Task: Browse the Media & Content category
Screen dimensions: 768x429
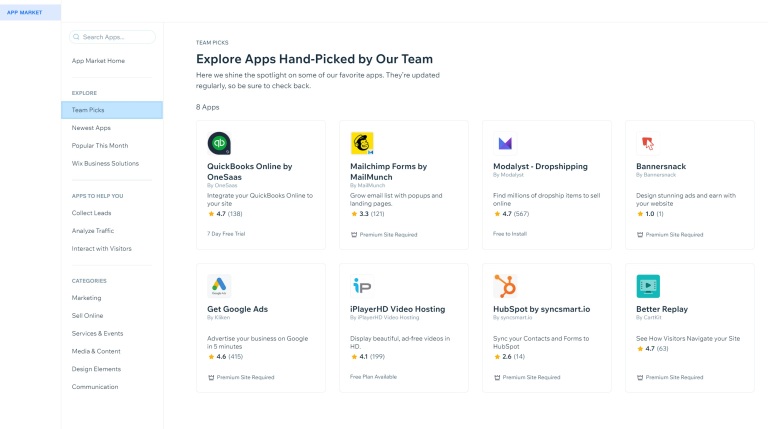Action: click(x=96, y=351)
